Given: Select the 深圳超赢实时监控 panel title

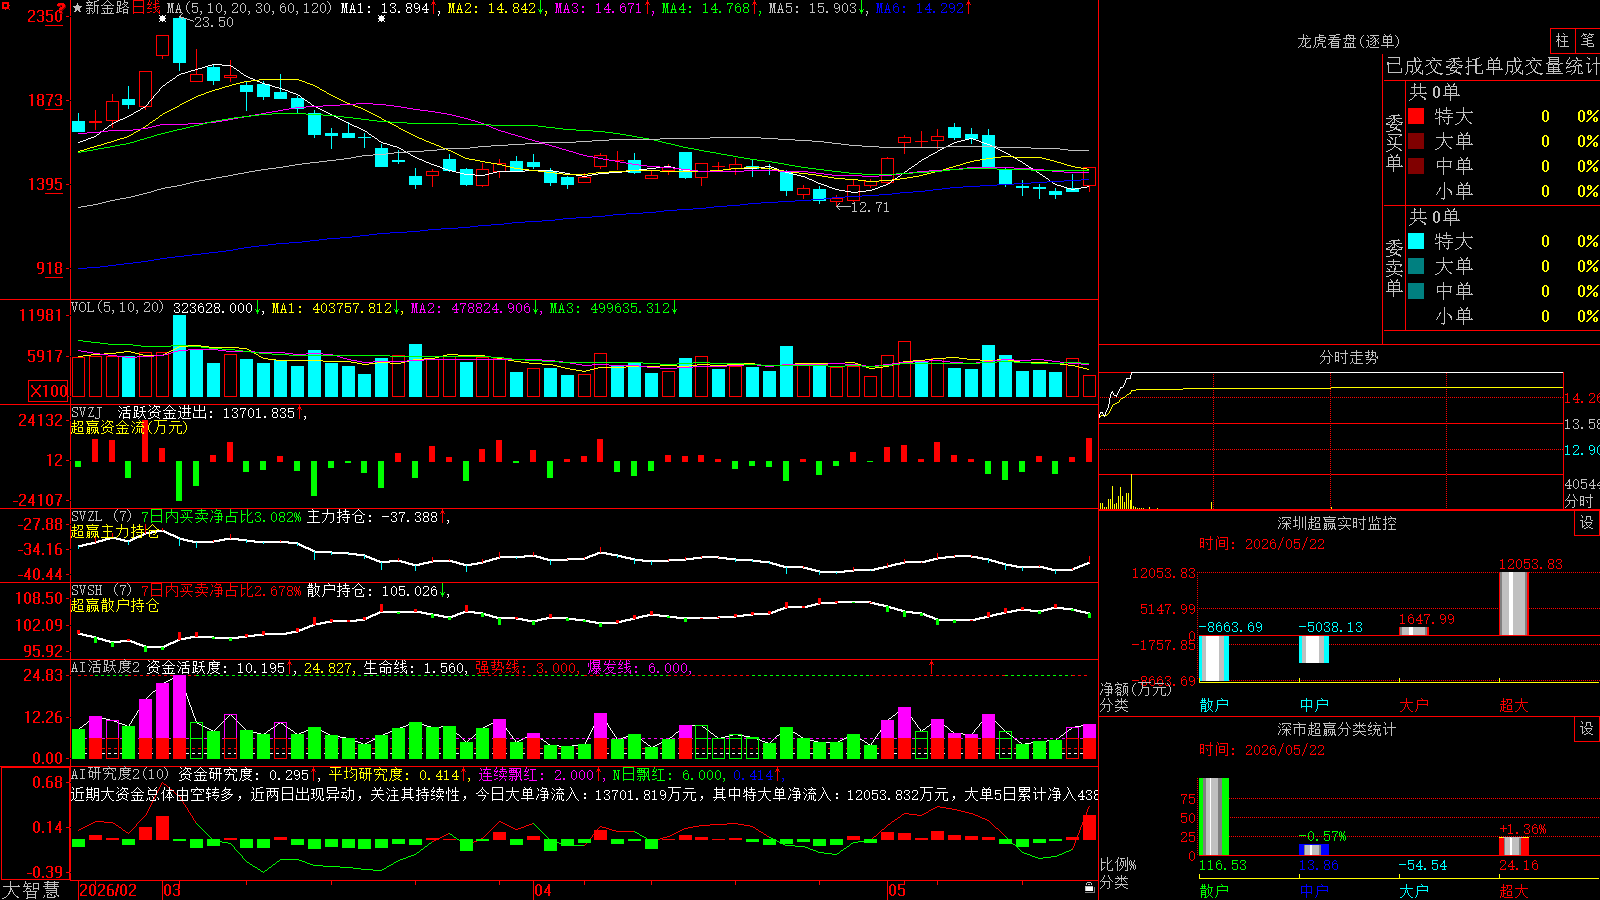Looking at the screenshot, I should pyautogui.click(x=1337, y=523).
